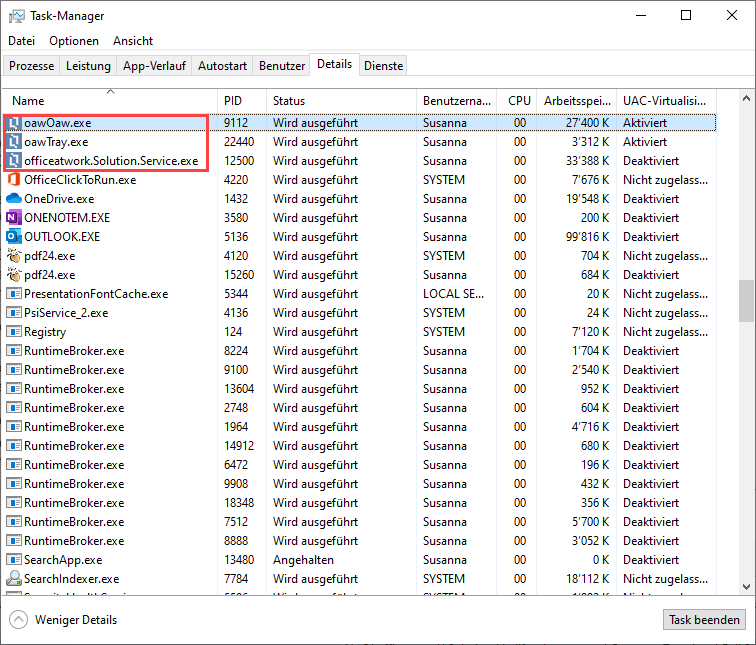Select the OneDrive.exe row name
This screenshot has width=756, height=645.
pos(59,199)
